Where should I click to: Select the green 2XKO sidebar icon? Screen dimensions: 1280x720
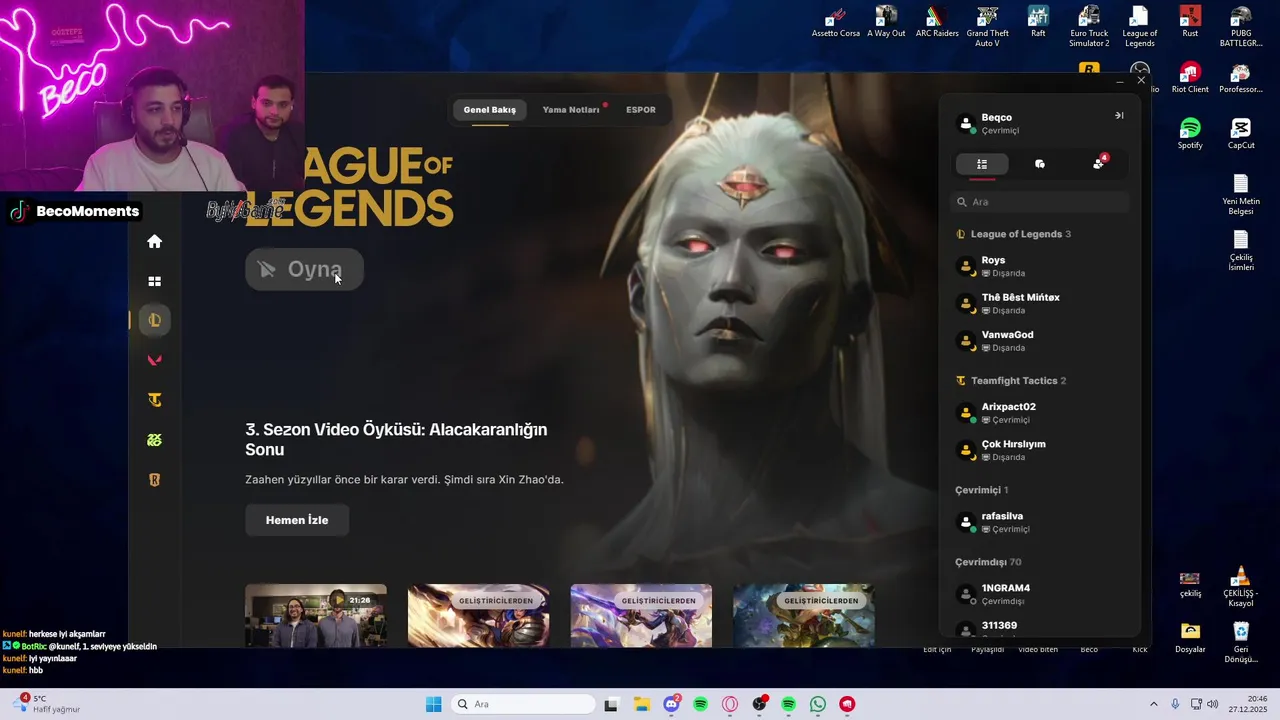[x=154, y=440]
